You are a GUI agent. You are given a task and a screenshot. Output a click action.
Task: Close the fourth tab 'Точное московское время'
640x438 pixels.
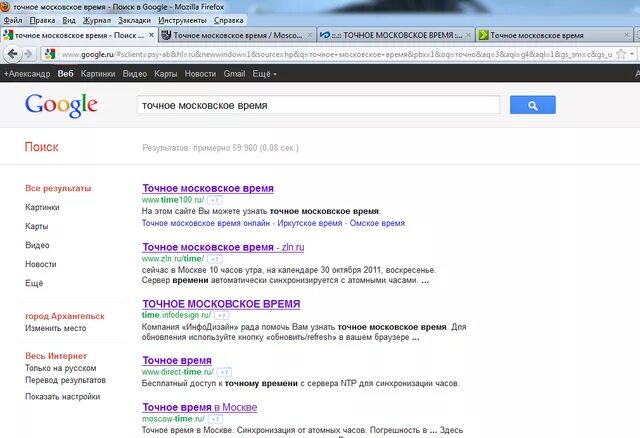(x=627, y=35)
